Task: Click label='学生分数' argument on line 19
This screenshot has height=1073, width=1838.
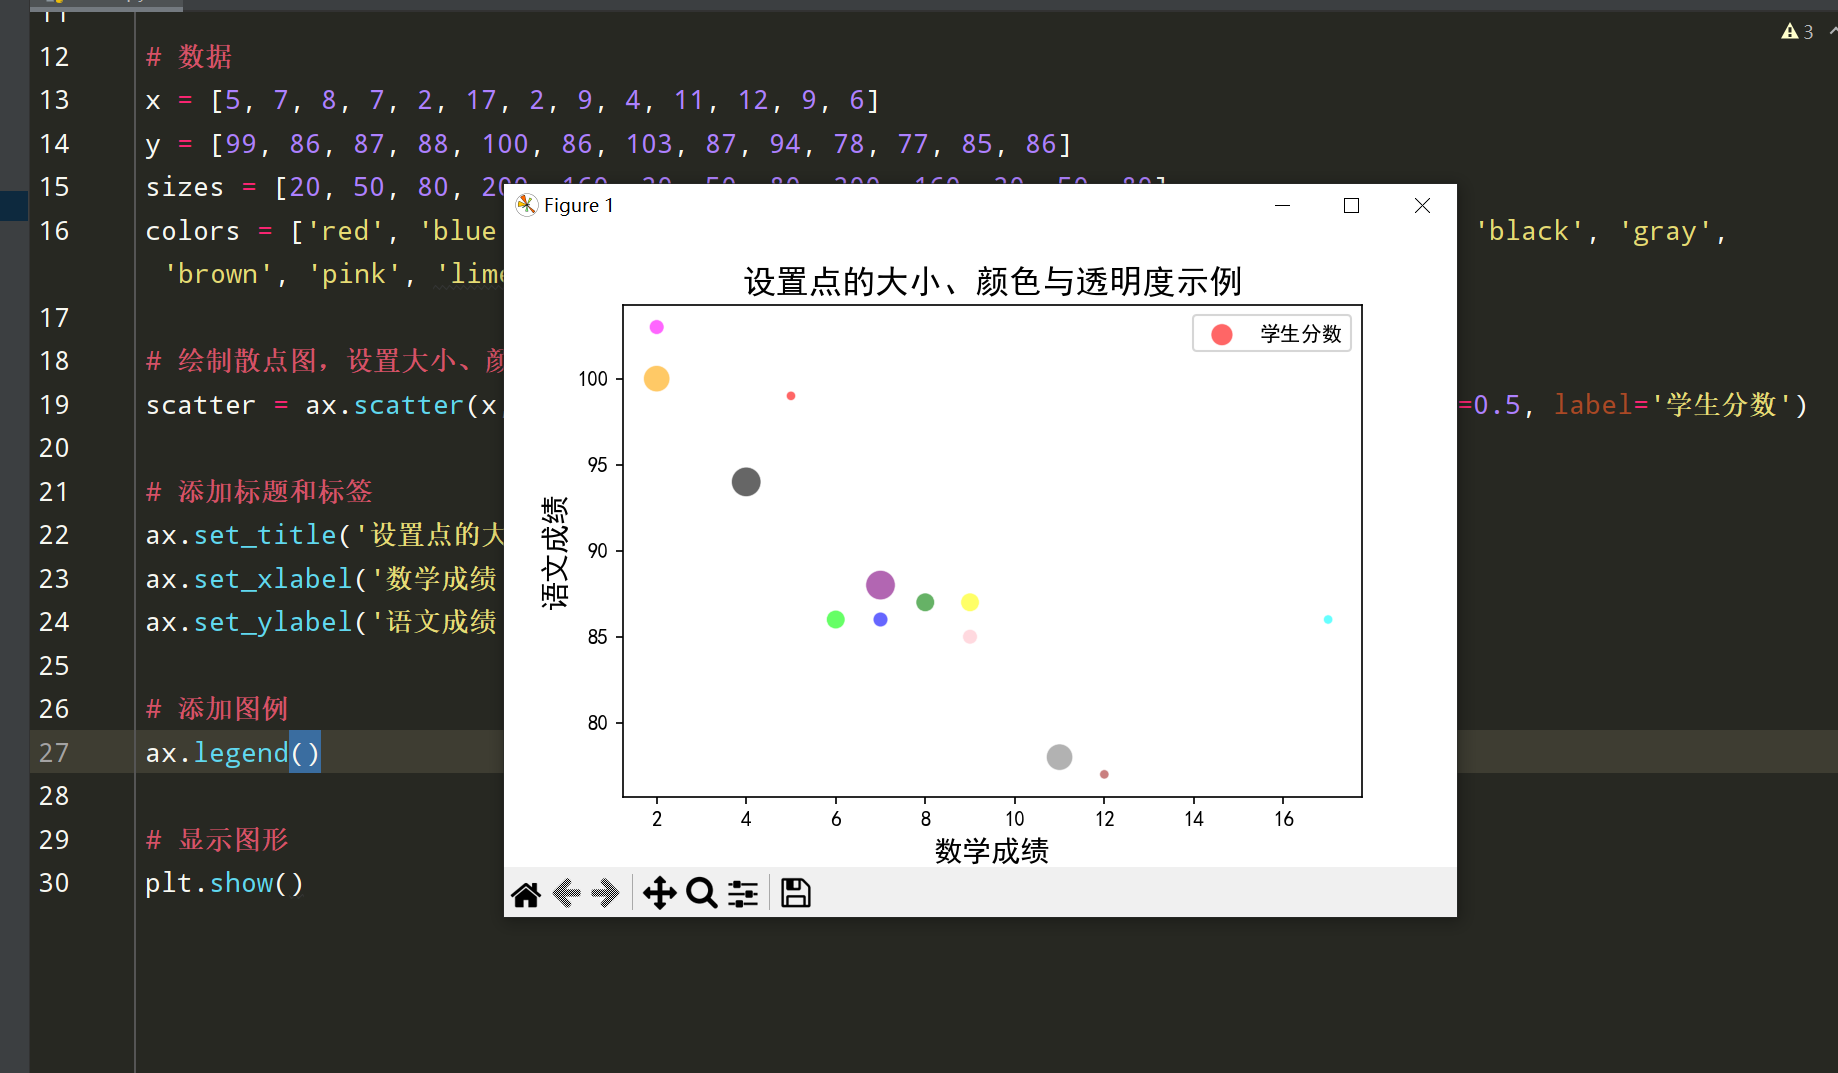Action: pyautogui.click(x=1674, y=405)
